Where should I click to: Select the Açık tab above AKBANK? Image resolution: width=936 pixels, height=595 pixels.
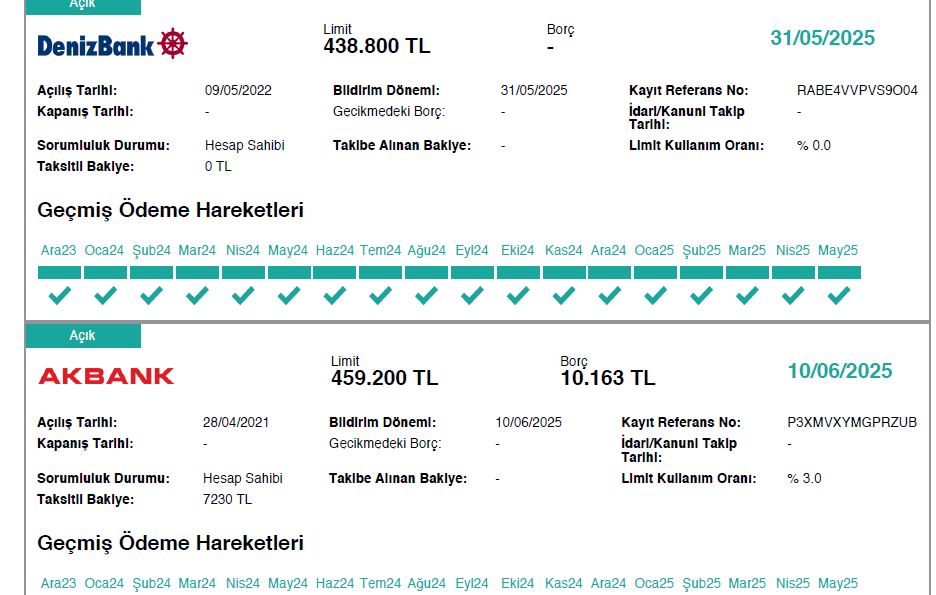[83, 335]
